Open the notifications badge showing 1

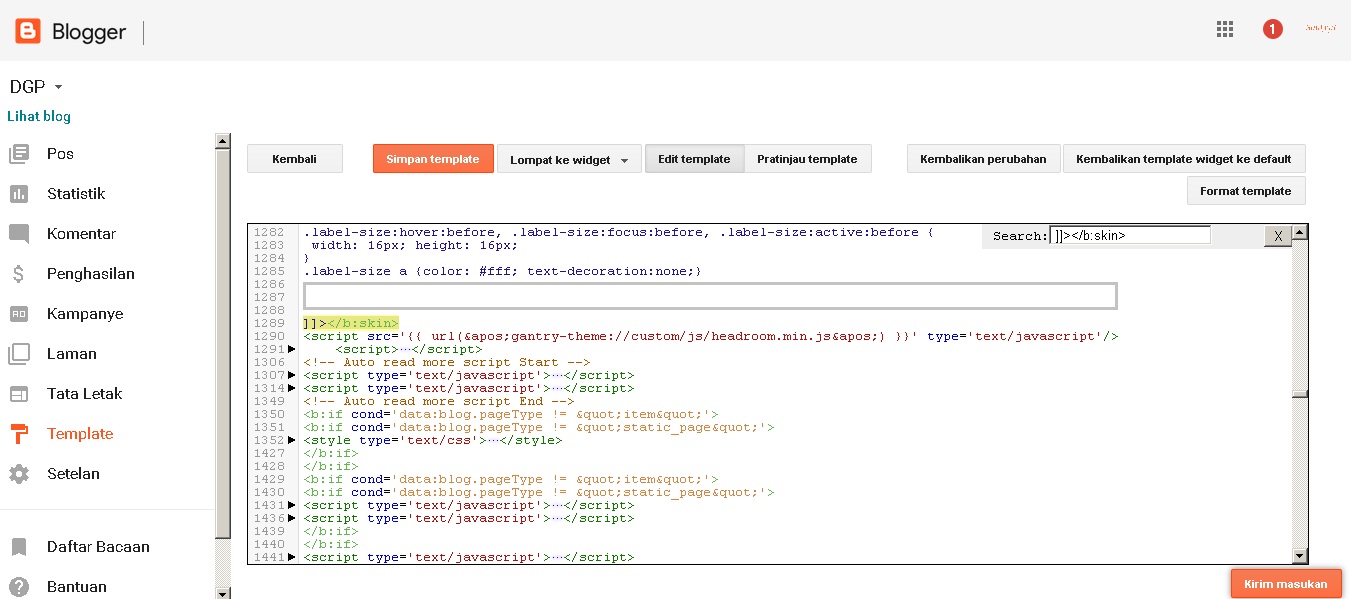tap(1272, 29)
